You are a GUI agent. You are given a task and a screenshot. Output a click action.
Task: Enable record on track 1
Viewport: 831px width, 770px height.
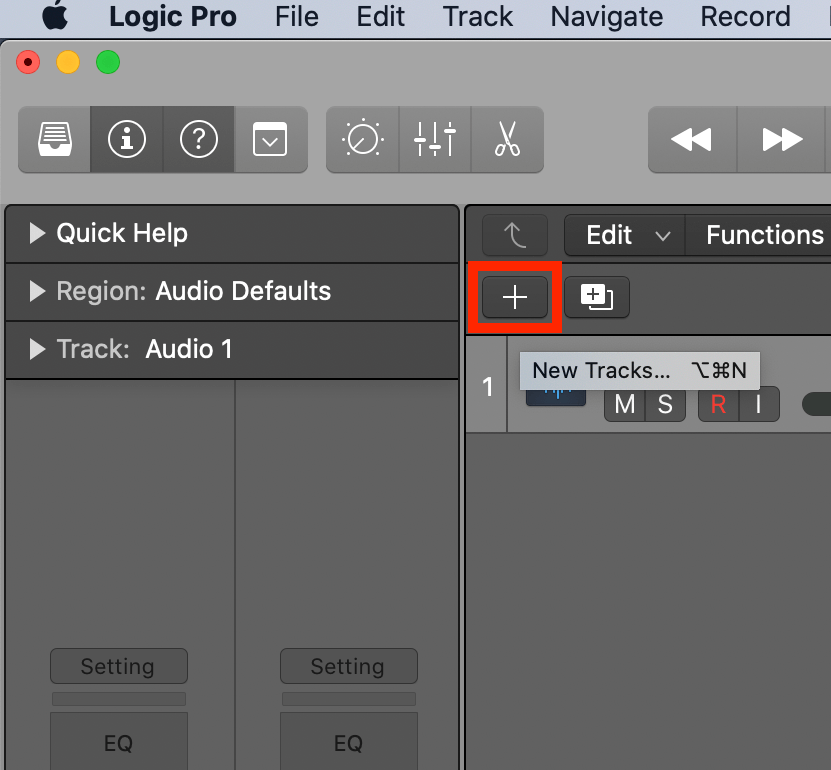tap(719, 404)
